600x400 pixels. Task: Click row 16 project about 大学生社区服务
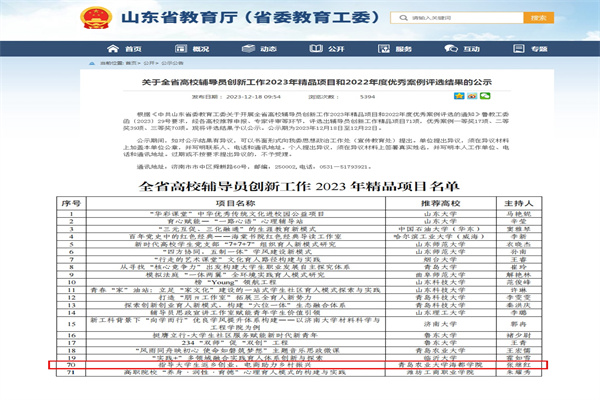click(x=235, y=335)
